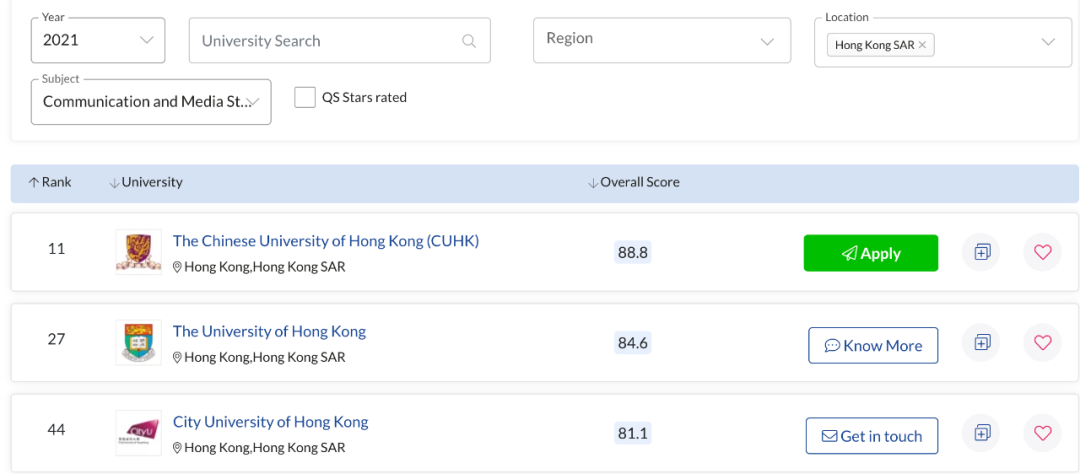Sort by Overall Score column header
The width and height of the screenshot is (1080, 474).
pos(633,183)
